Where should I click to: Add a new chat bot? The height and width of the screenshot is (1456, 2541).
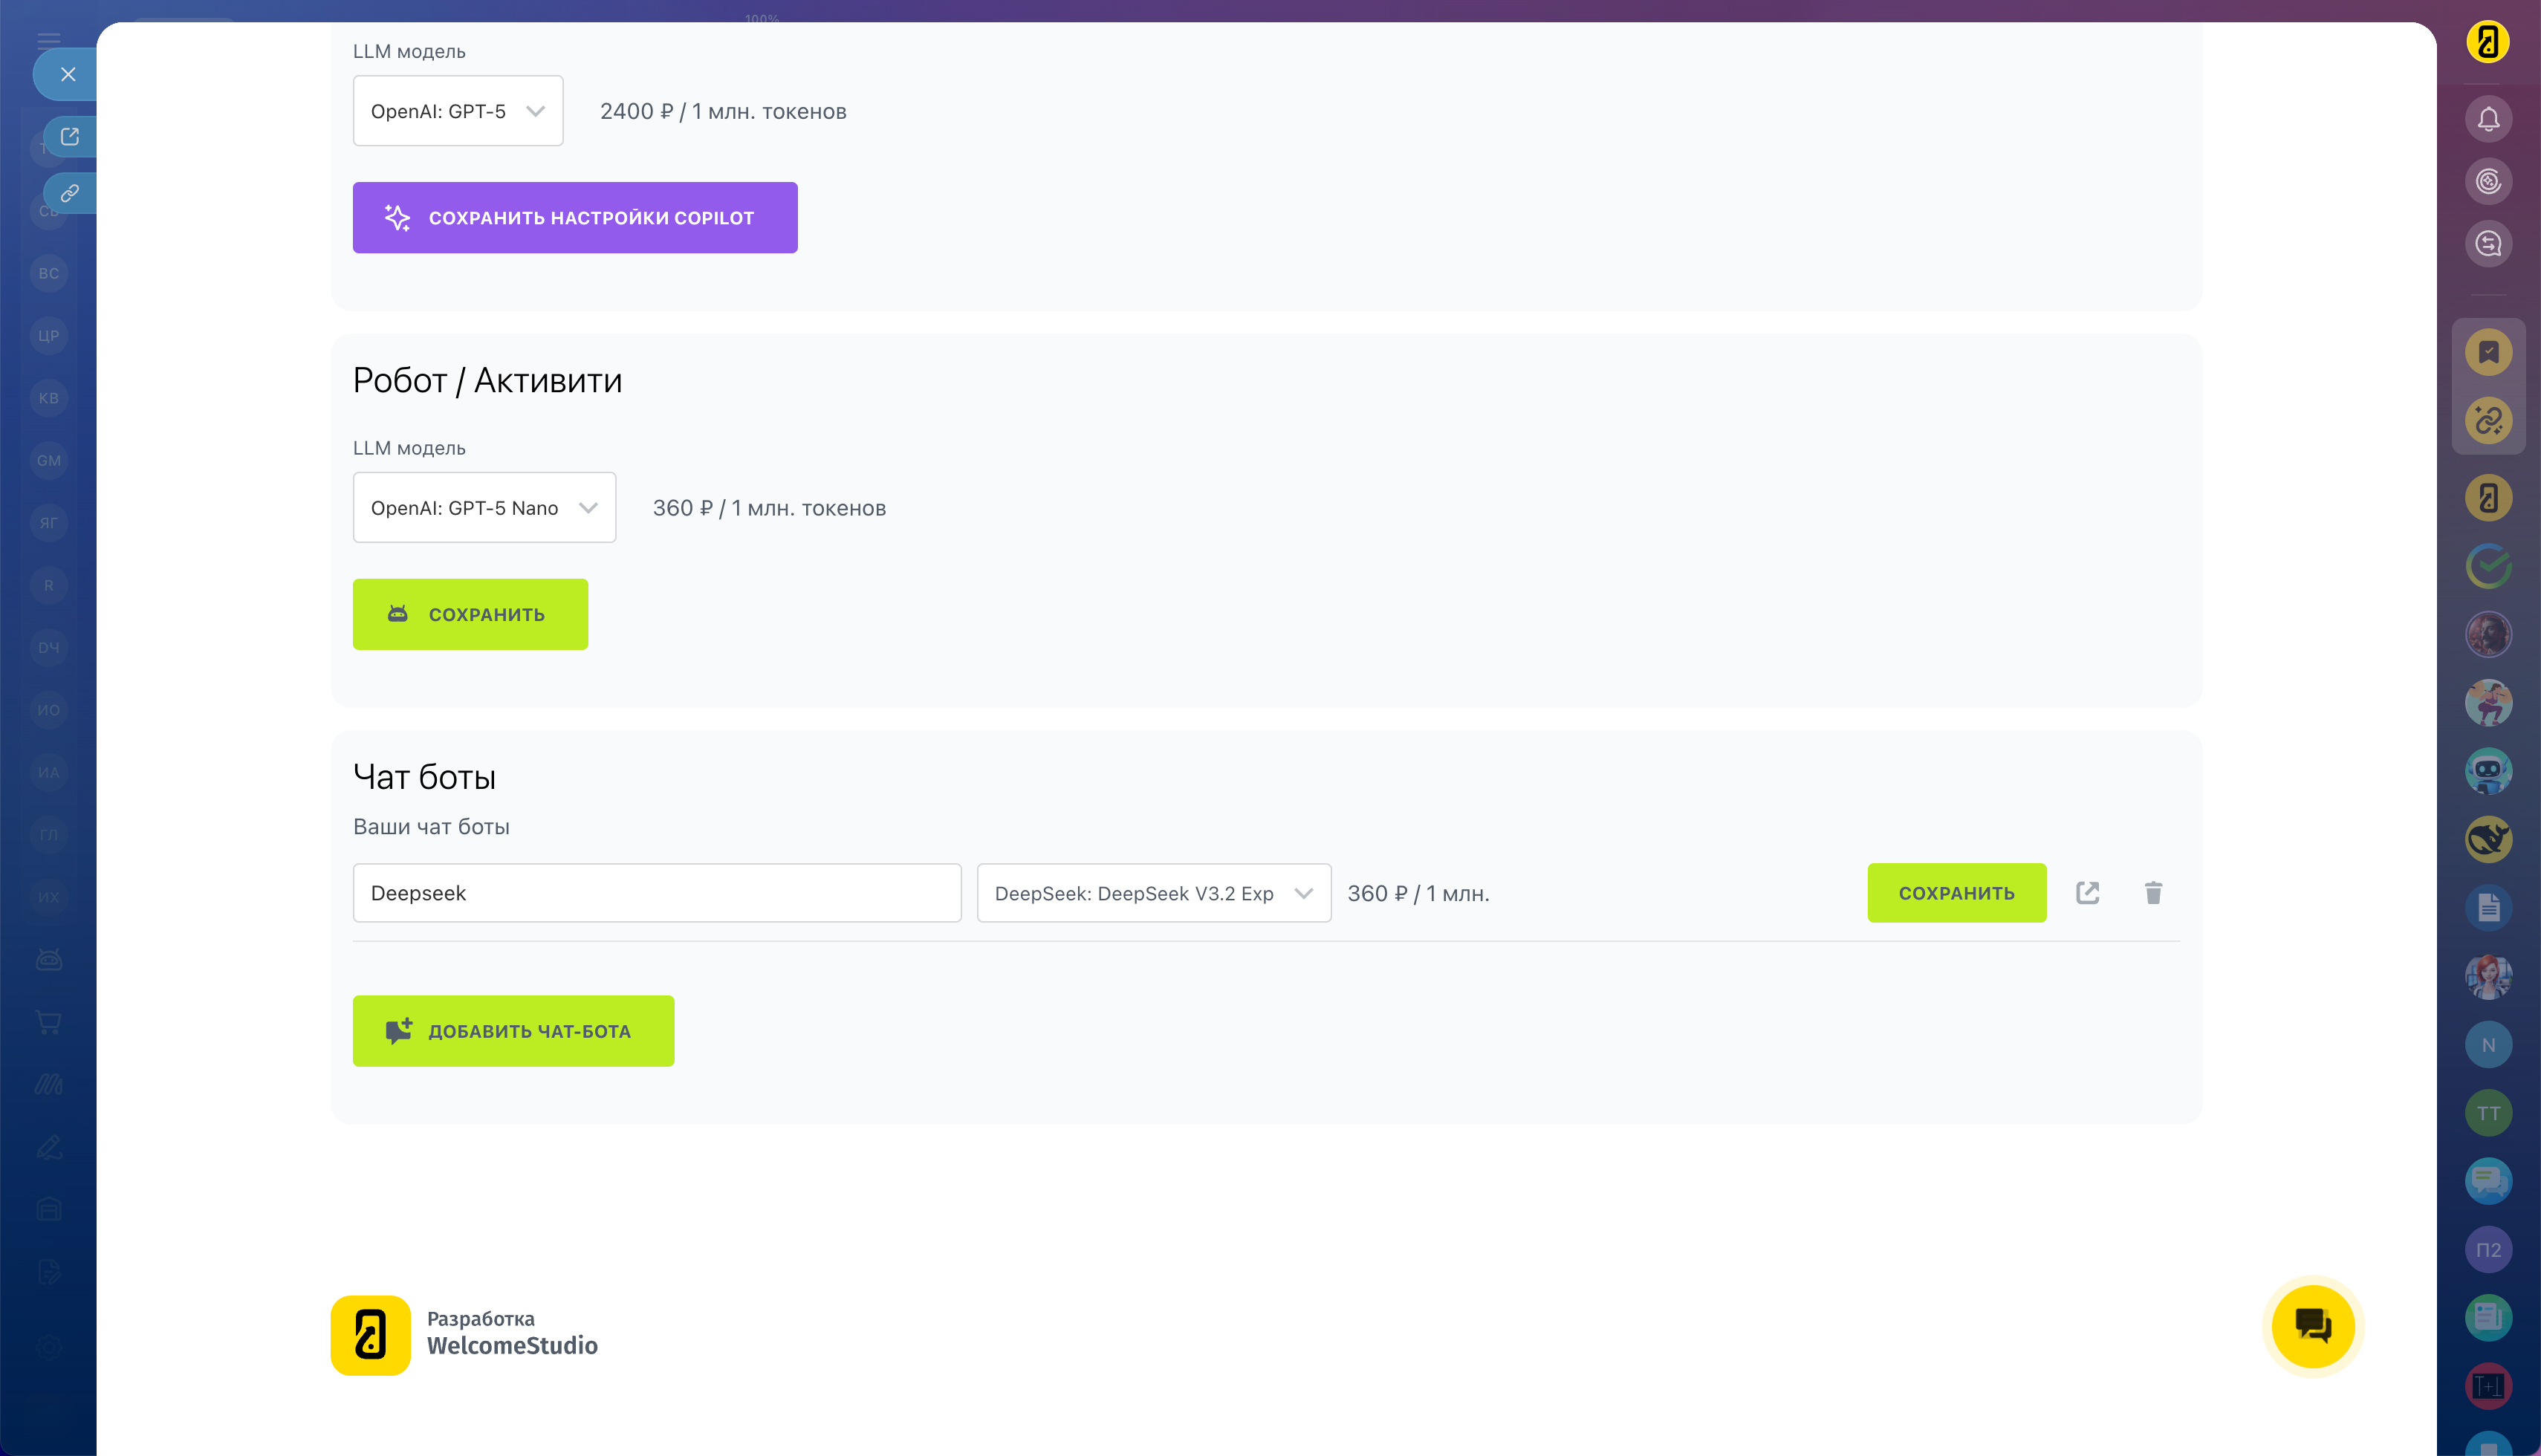pyautogui.click(x=513, y=1031)
